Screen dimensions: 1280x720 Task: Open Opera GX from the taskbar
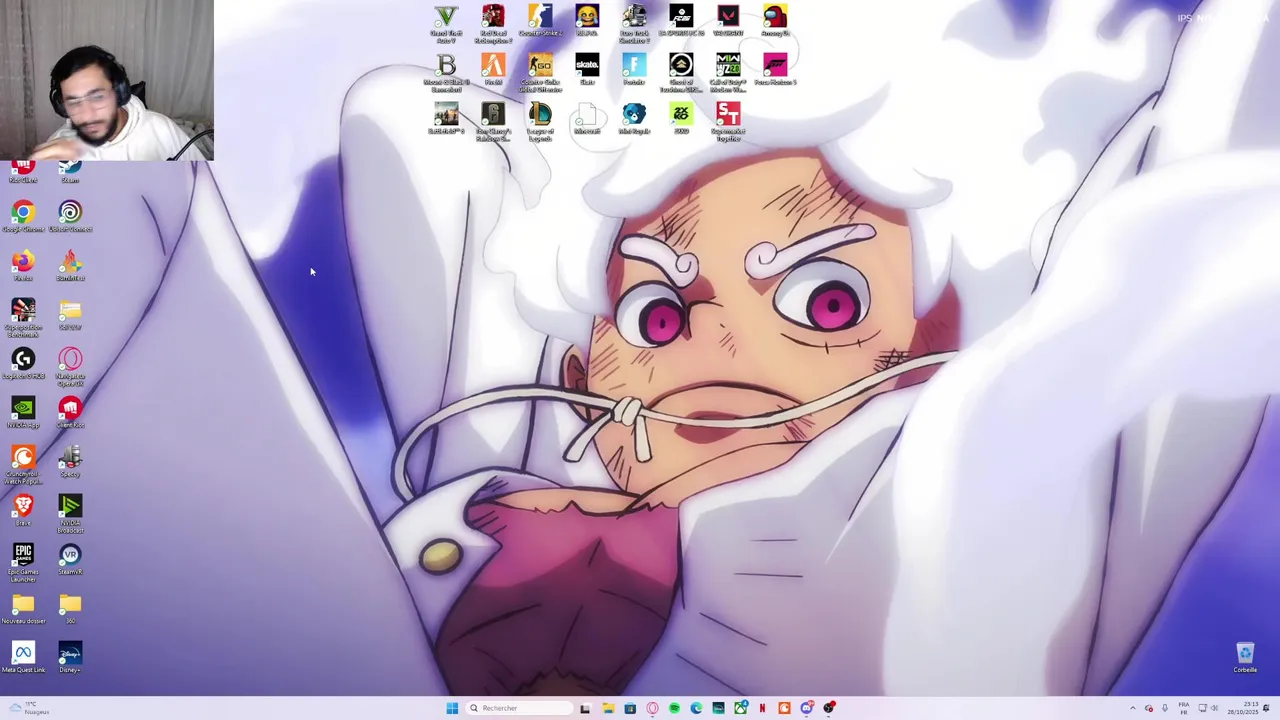coord(652,708)
